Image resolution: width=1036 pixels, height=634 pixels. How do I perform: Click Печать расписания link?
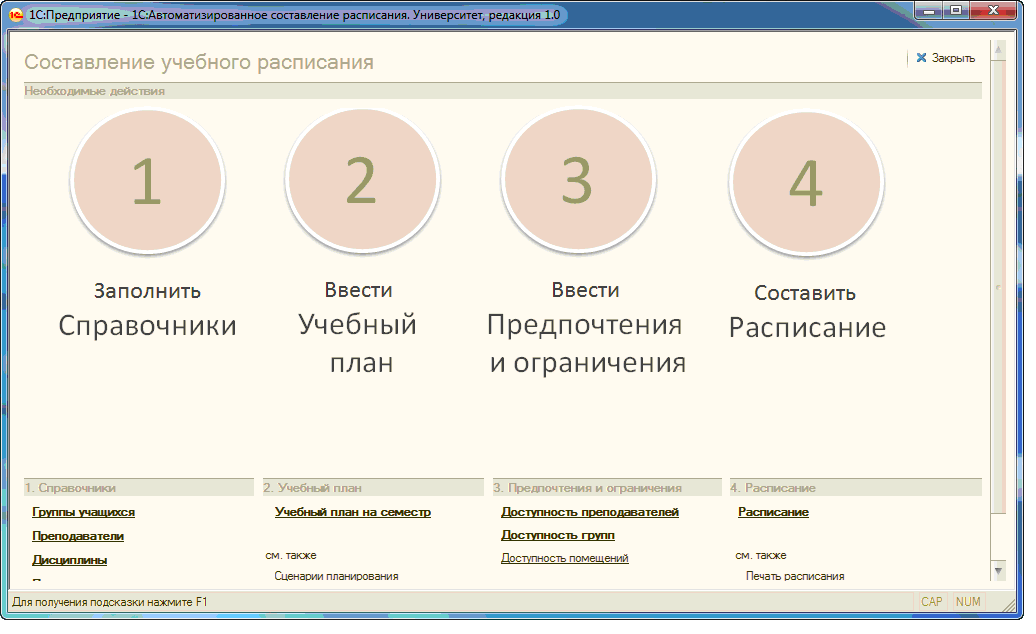point(795,576)
